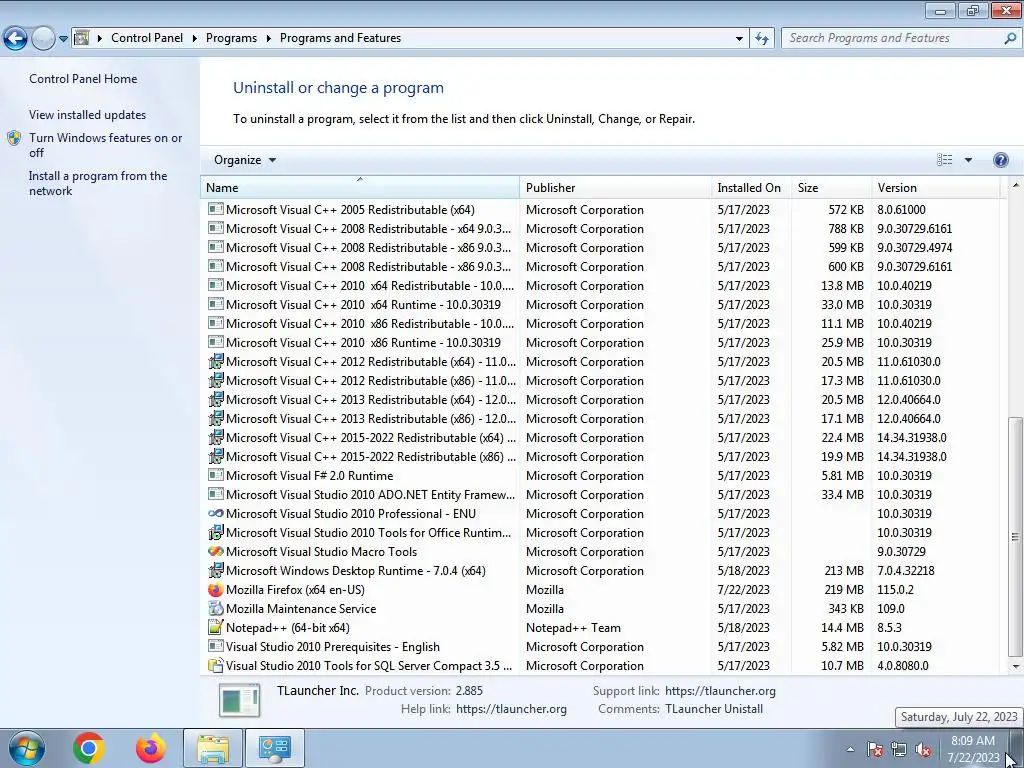Click the support link https://tlauncher.org value

coord(720,691)
